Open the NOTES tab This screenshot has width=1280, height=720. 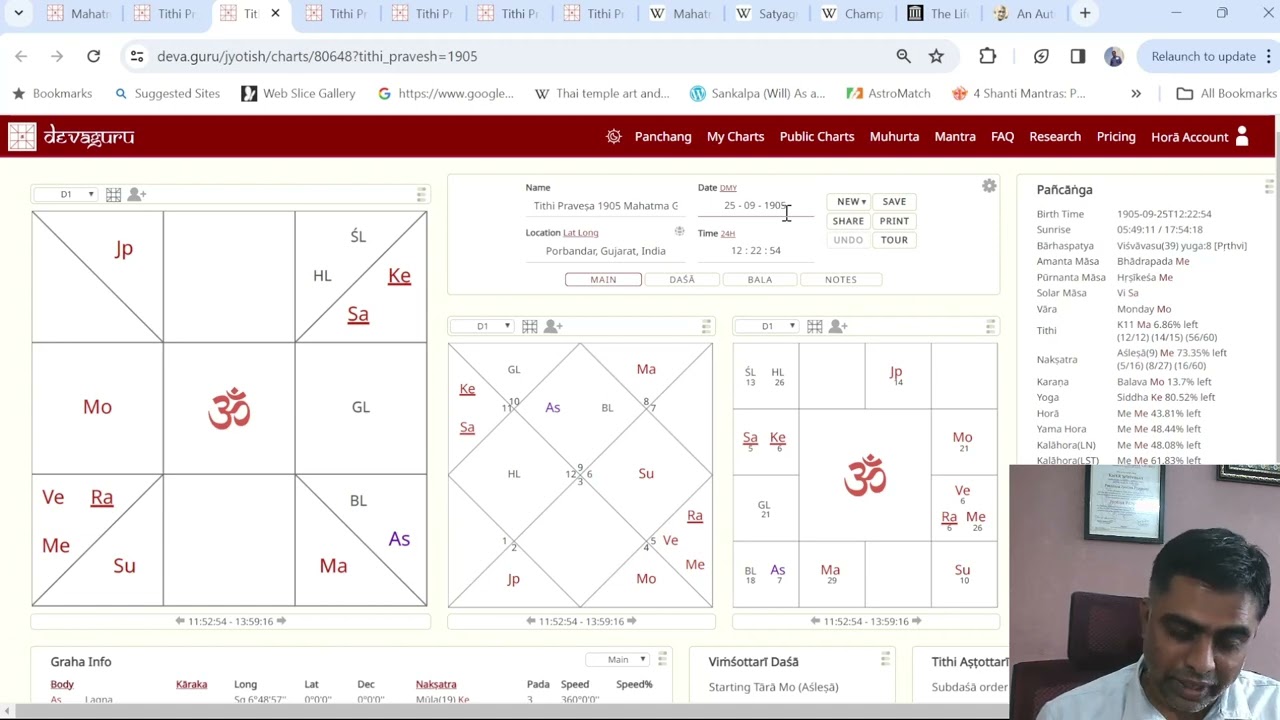point(841,280)
